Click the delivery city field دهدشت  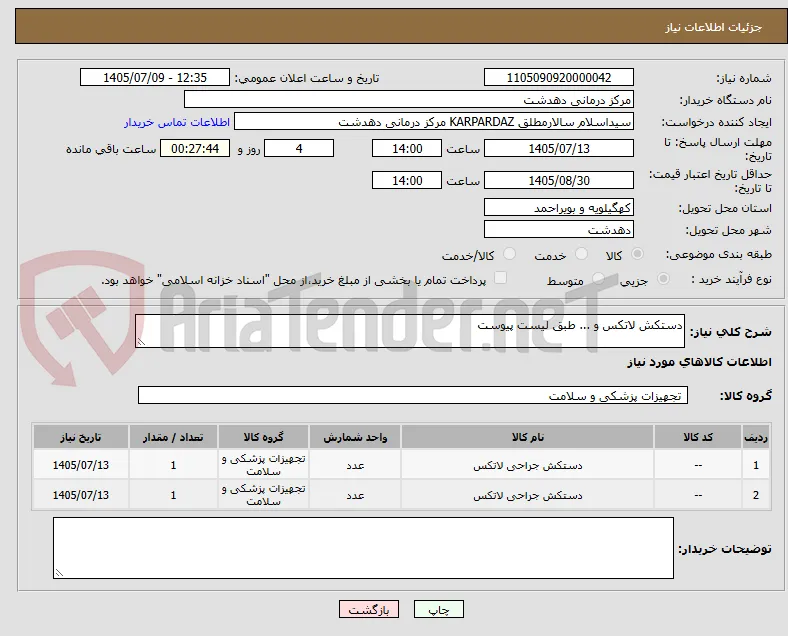(x=559, y=230)
